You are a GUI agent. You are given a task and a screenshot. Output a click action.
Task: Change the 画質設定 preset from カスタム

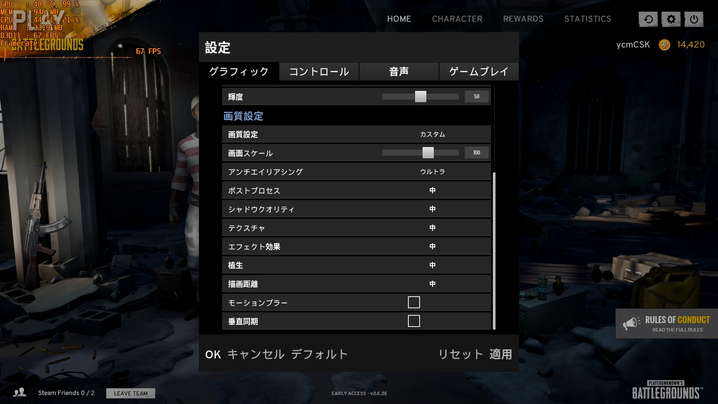pyautogui.click(x=432, y=134)
